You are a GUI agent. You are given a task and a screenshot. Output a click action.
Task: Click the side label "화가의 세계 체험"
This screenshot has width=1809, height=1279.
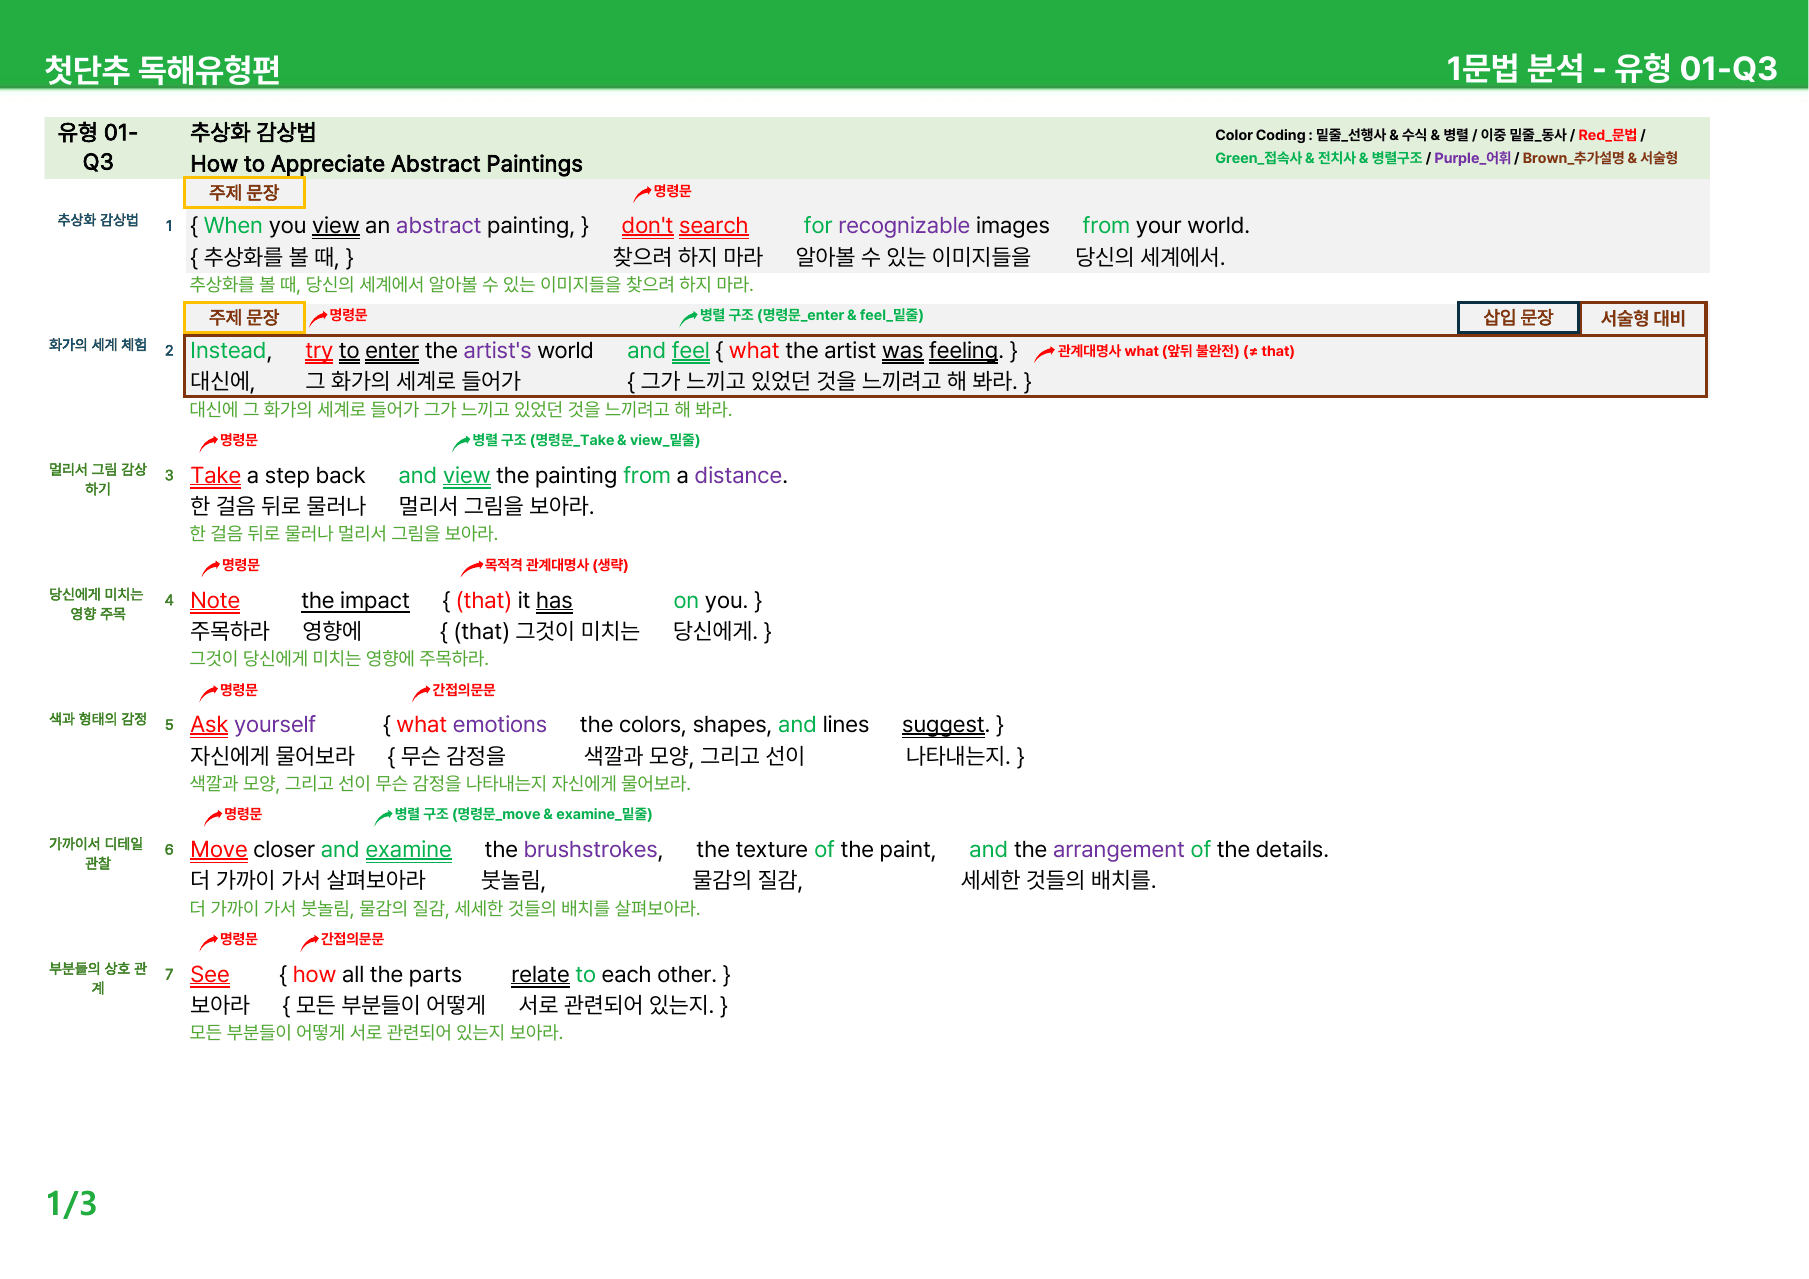(98, 345)
